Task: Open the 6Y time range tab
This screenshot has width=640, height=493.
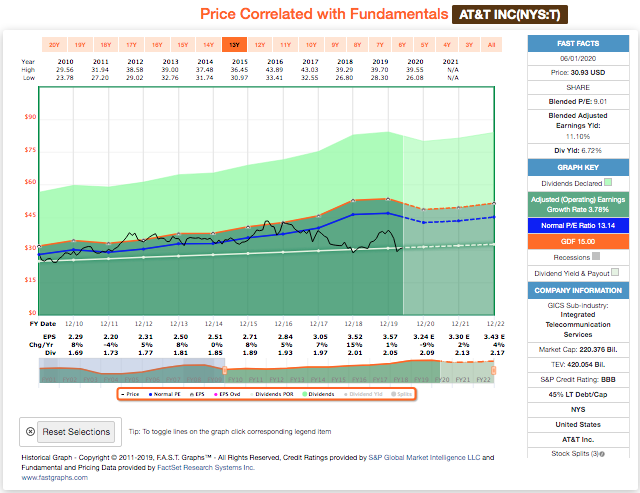Action: [x=402, y=45]
